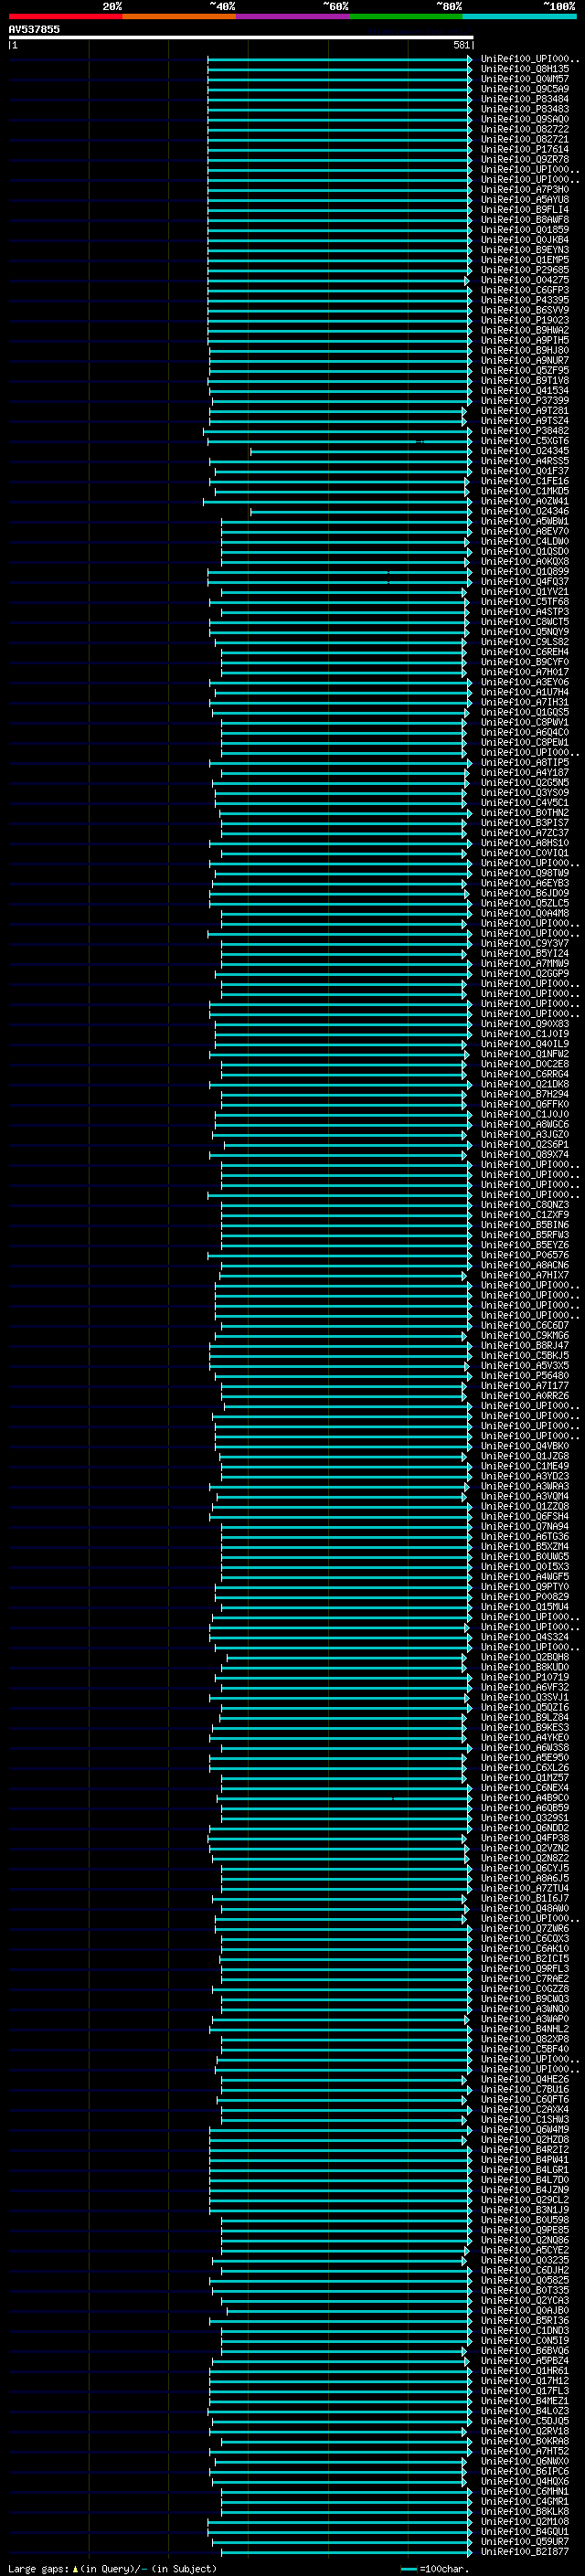This screenshot has height=2576, width=585.
Task: Click the alignment bar for UniRef100_C5XGT6
Action: (338, 441)
